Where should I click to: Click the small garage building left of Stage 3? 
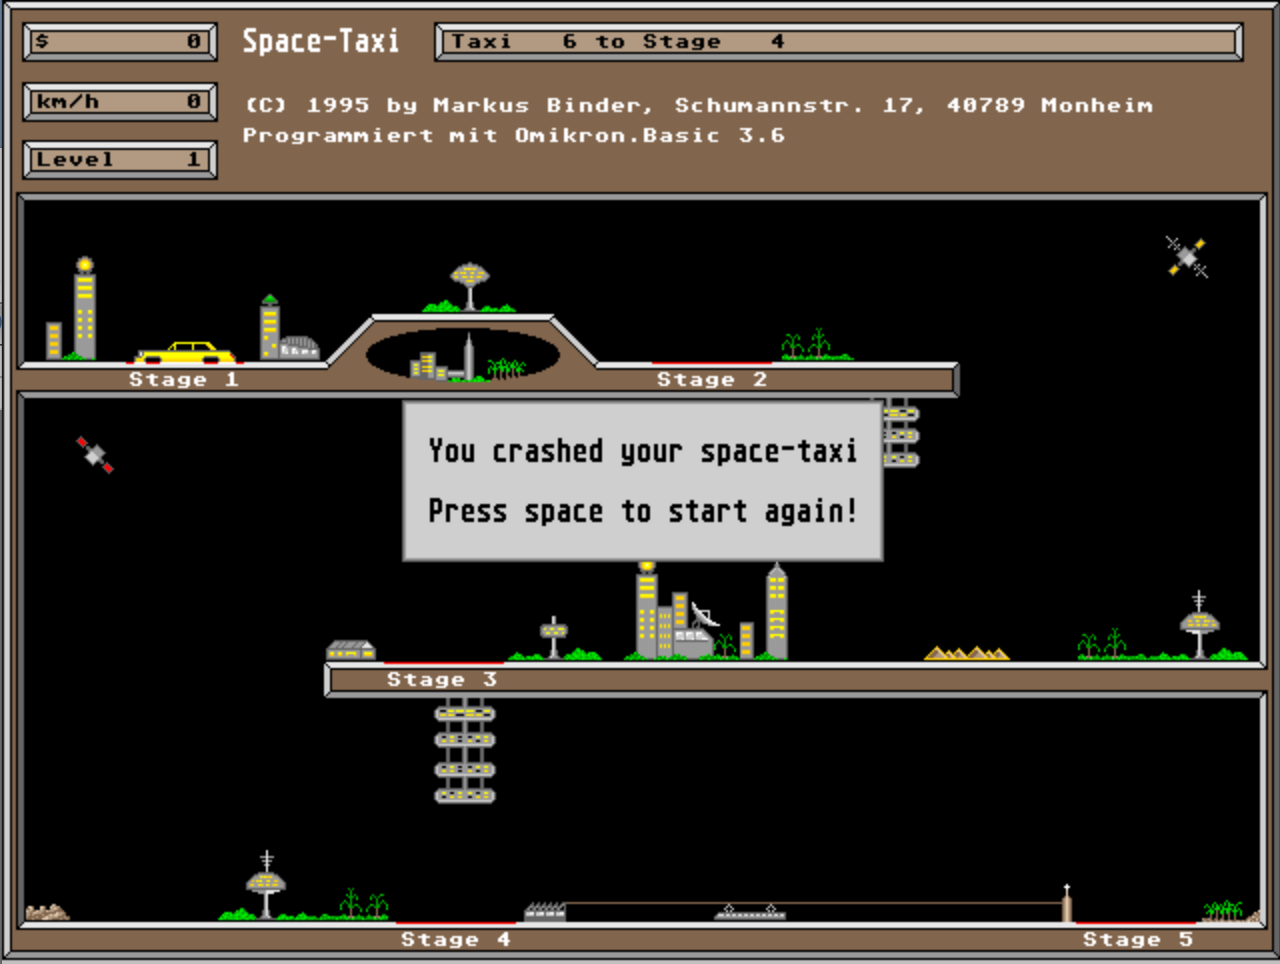click(x=351, y=651)
